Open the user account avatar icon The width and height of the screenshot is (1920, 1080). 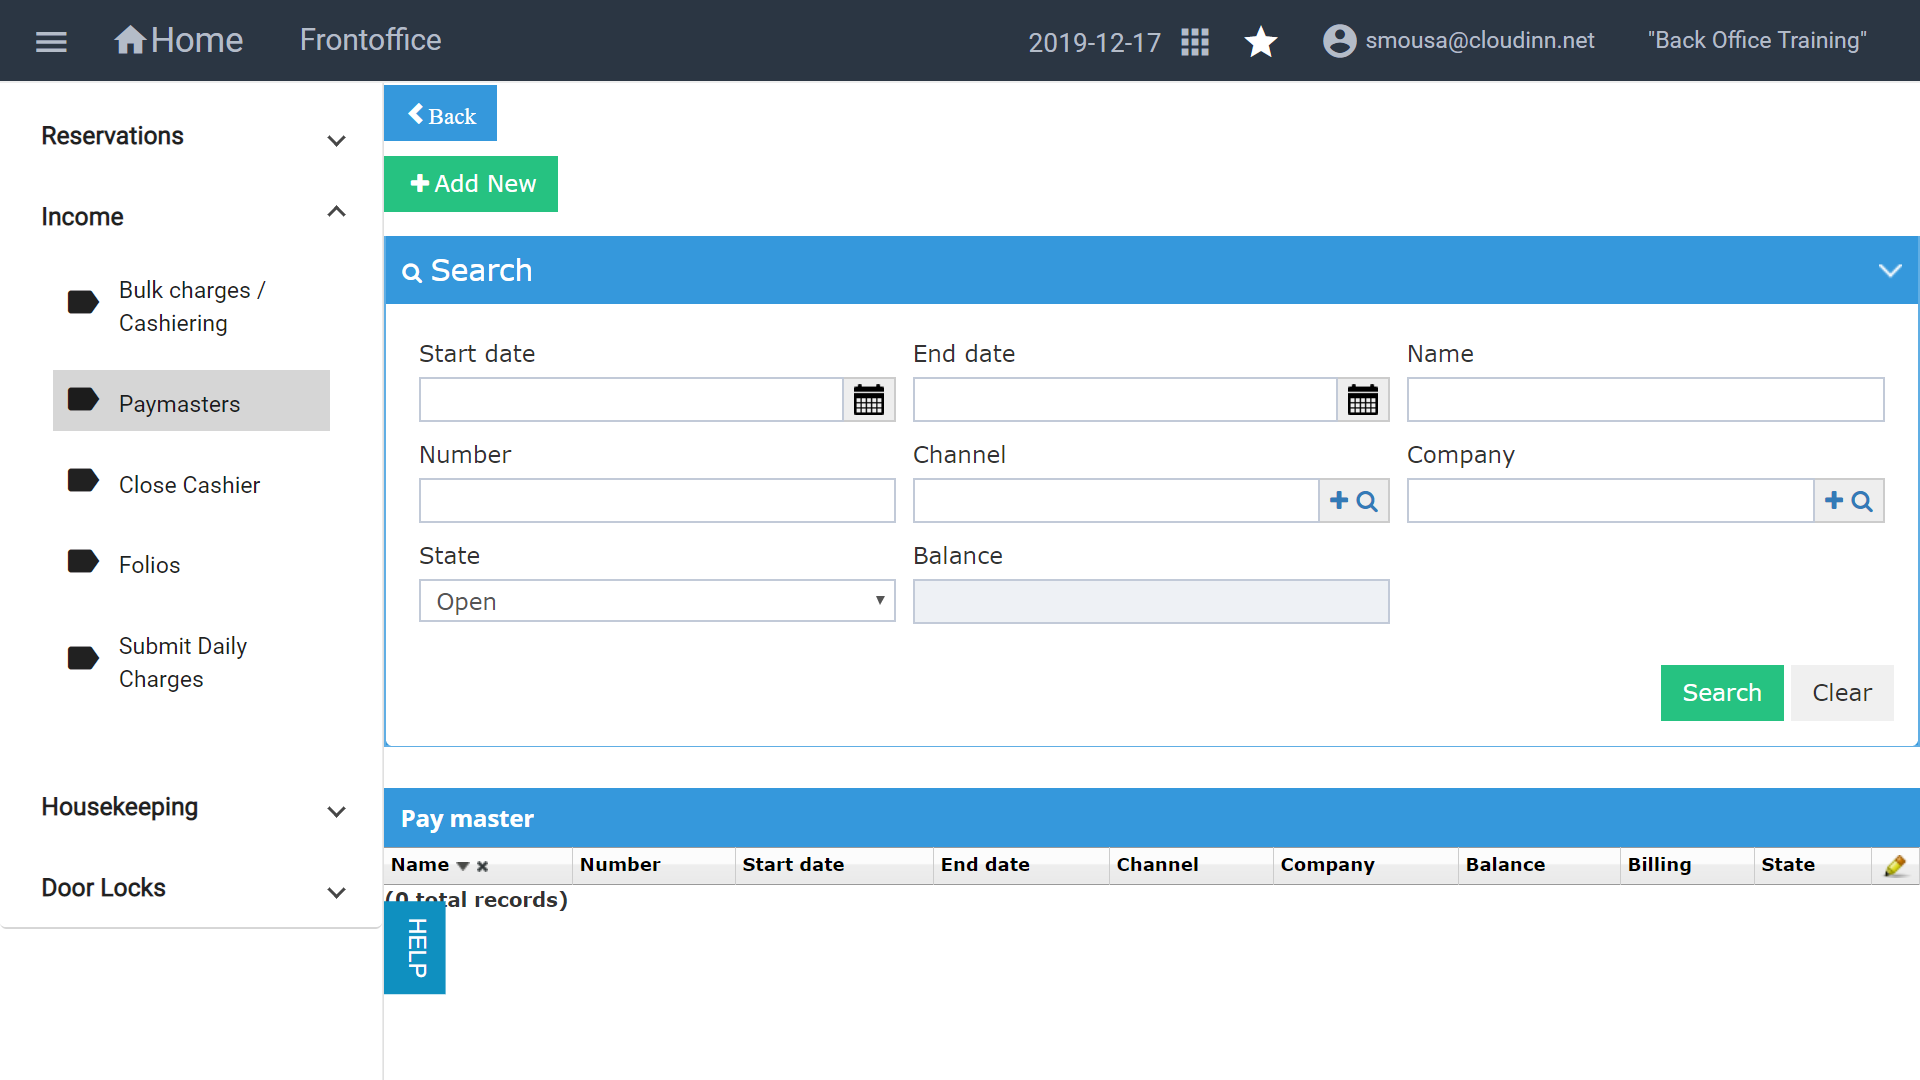coord(1340,41)
